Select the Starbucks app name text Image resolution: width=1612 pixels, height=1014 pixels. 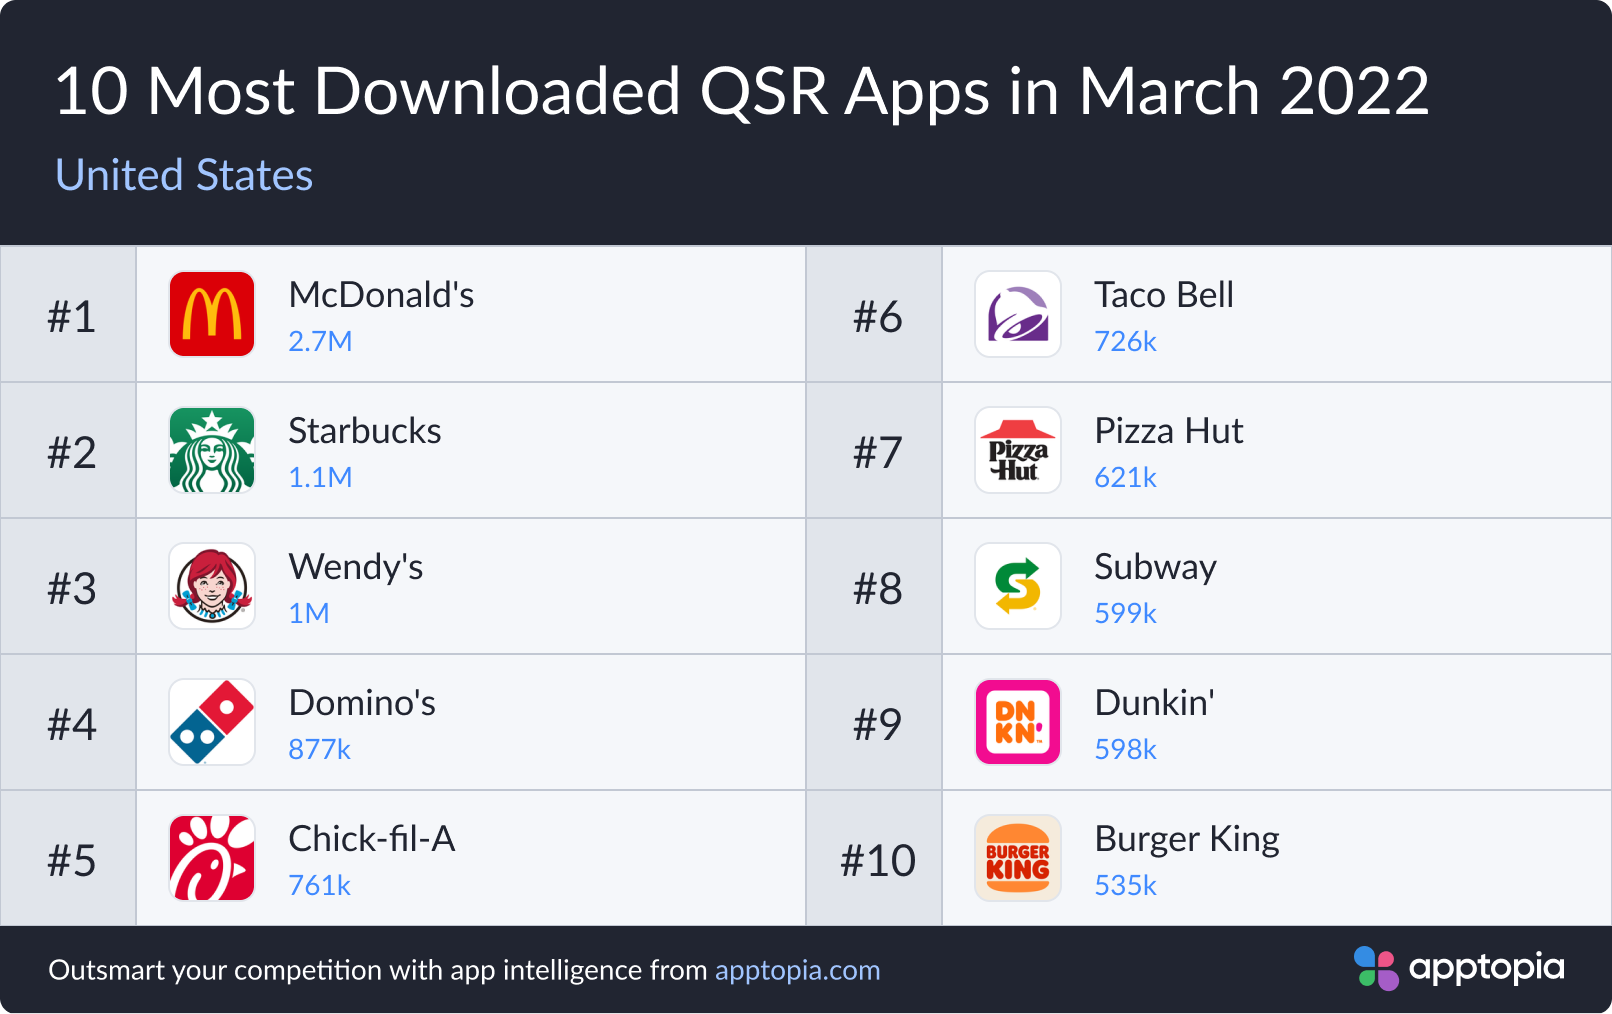tap(365, 431)
